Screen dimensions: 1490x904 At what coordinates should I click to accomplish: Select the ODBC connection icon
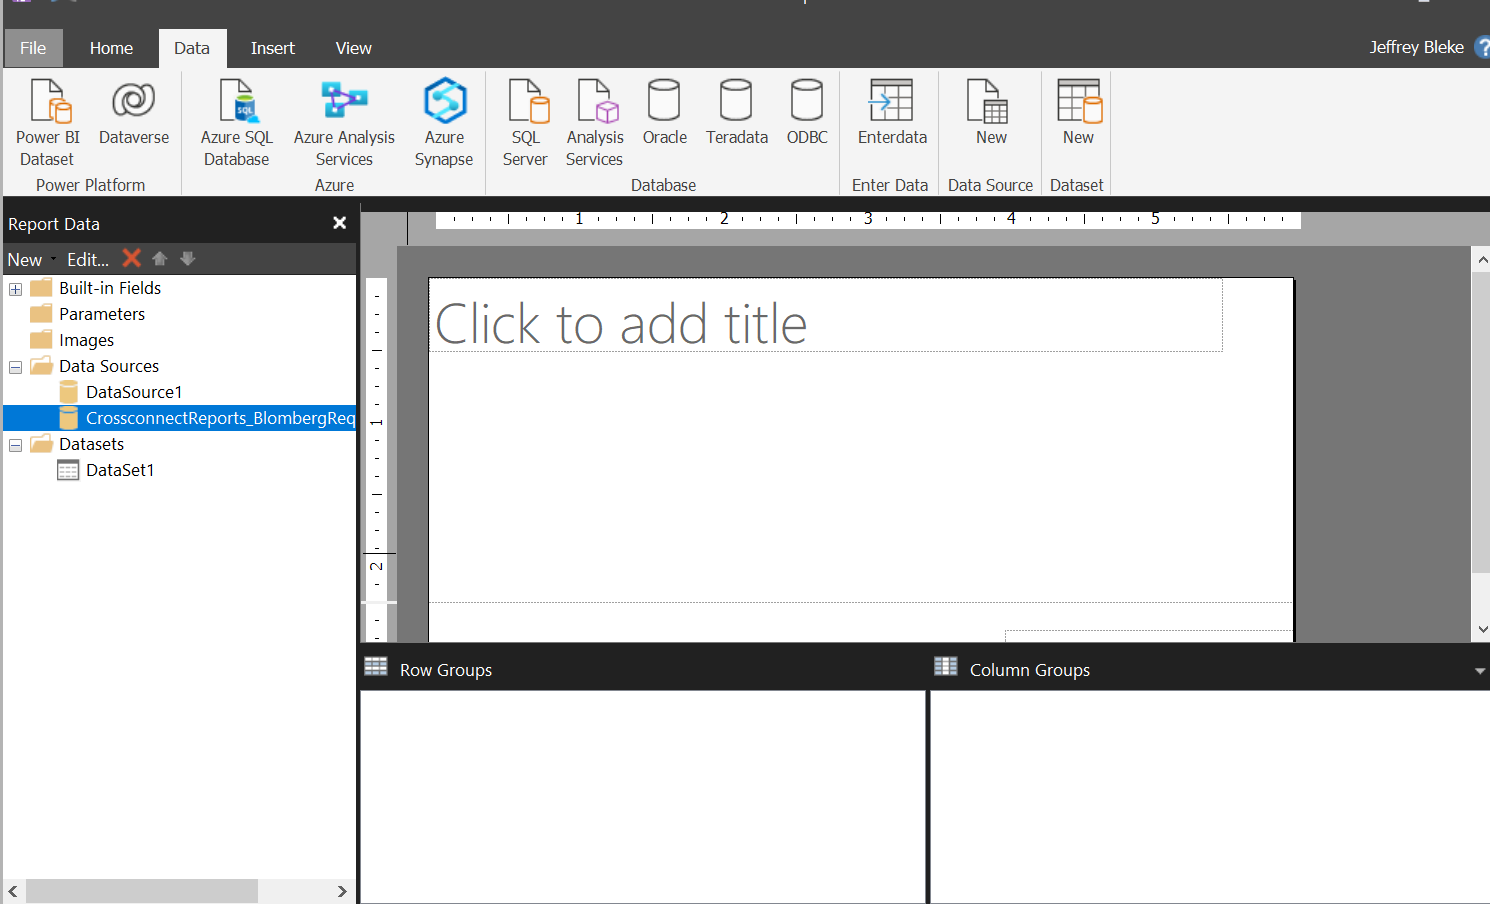[807, 100]
